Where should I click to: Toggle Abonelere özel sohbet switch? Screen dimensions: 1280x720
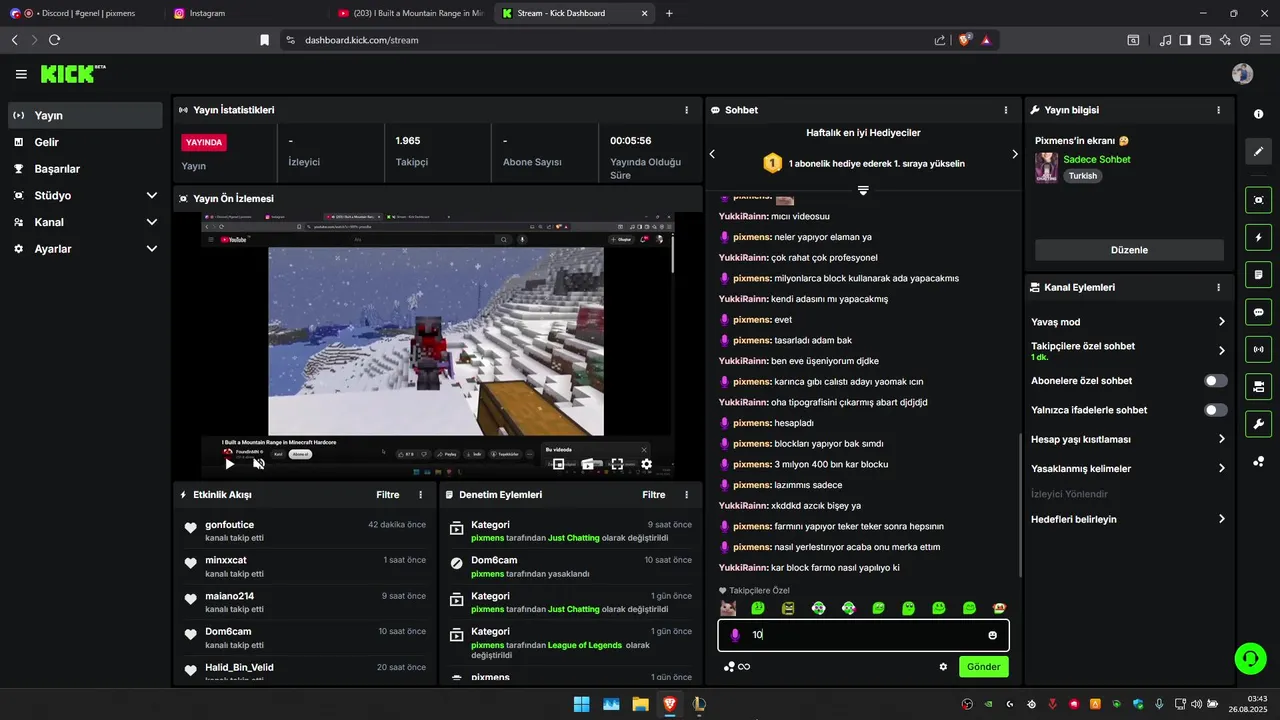point(1215,381)
